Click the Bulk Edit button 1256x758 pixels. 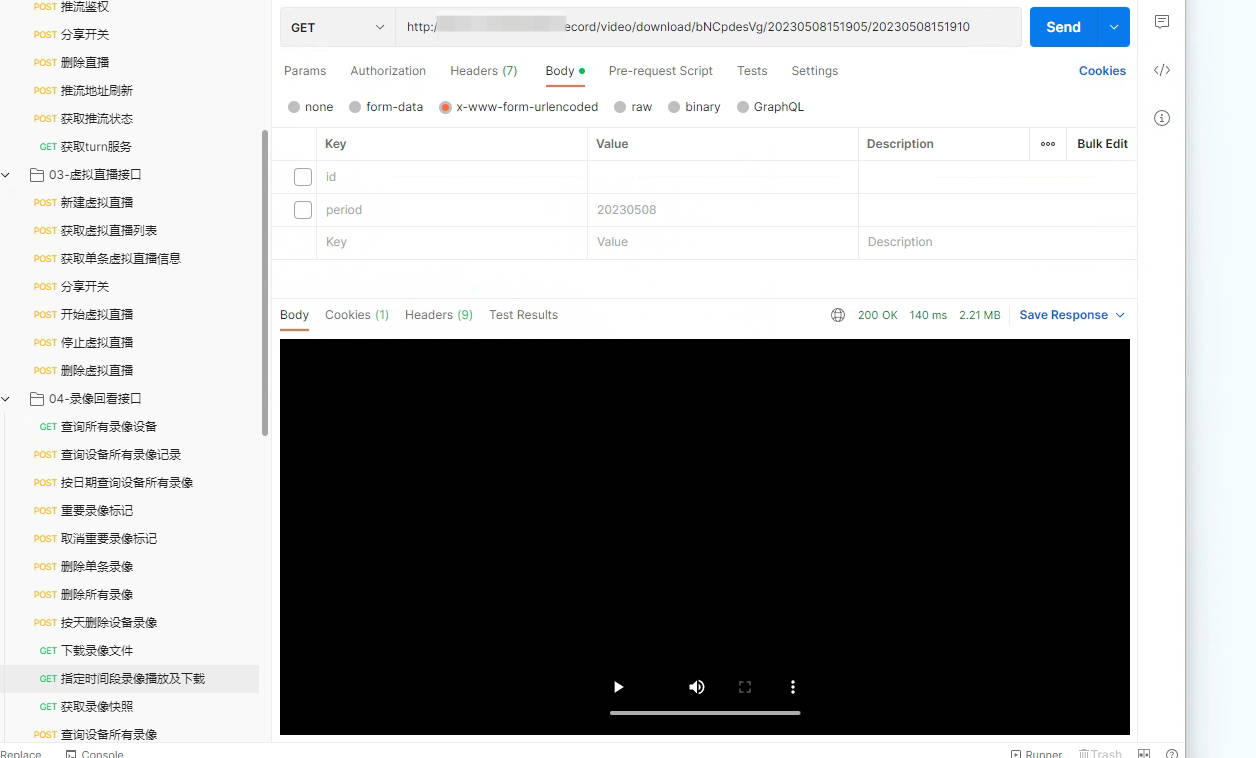pos(1102,144)
